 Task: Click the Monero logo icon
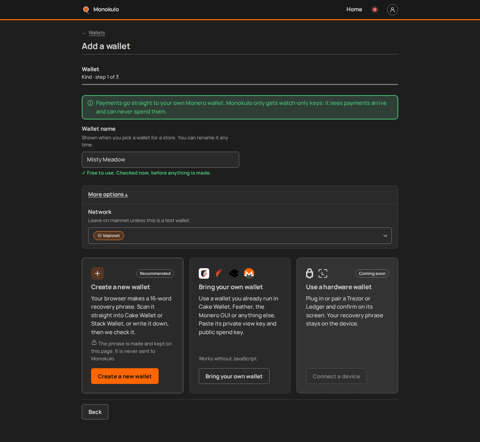tap(249, 273)
